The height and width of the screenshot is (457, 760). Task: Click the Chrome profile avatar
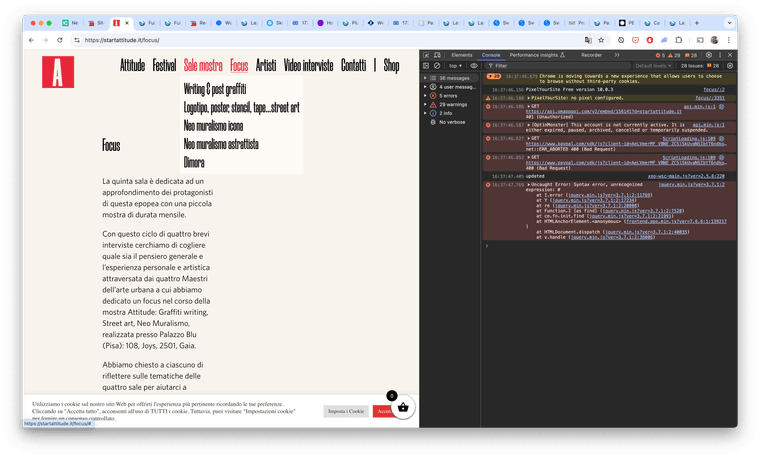pyautogui.click(x=714, y=40)
